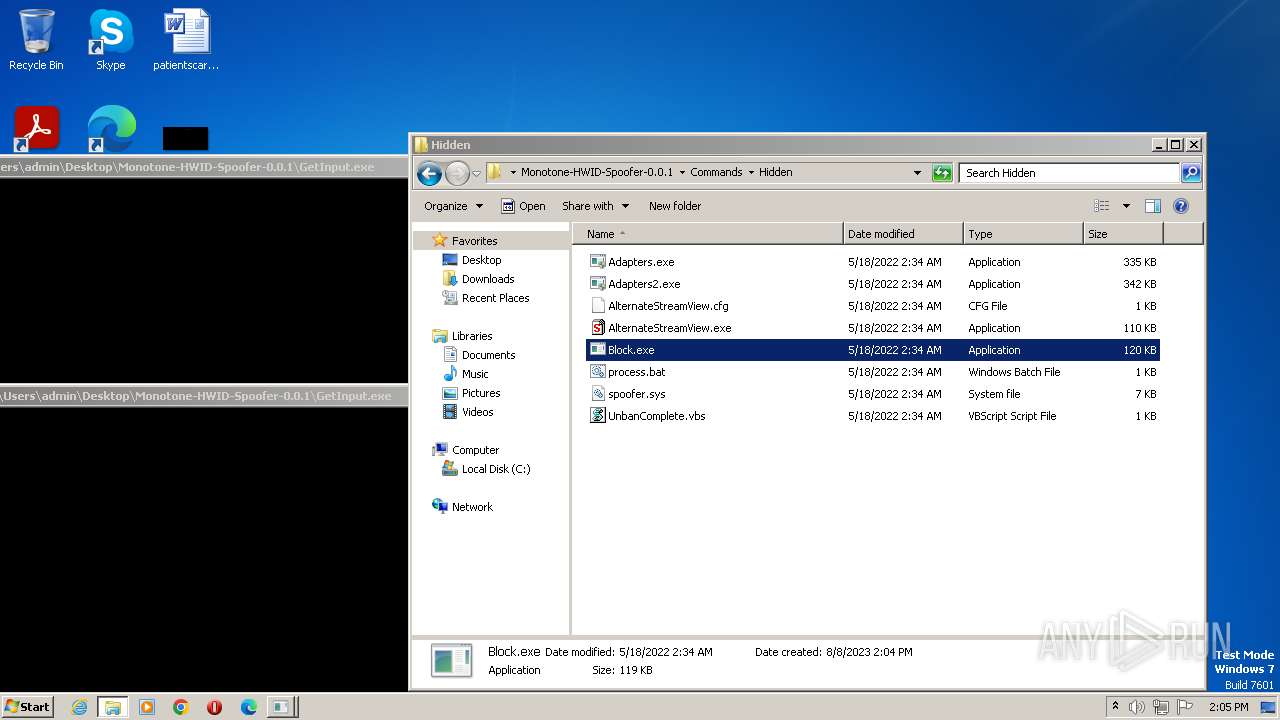Click the Commands breadcrumb segment
Image resolution: width=1280 pixels, height=720 pixels.
tap(716, 173)
